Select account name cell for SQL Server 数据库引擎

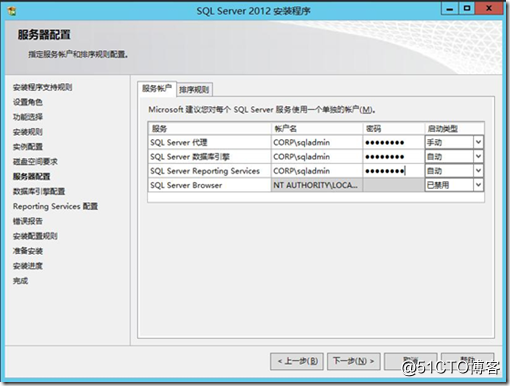coord(317,157)
